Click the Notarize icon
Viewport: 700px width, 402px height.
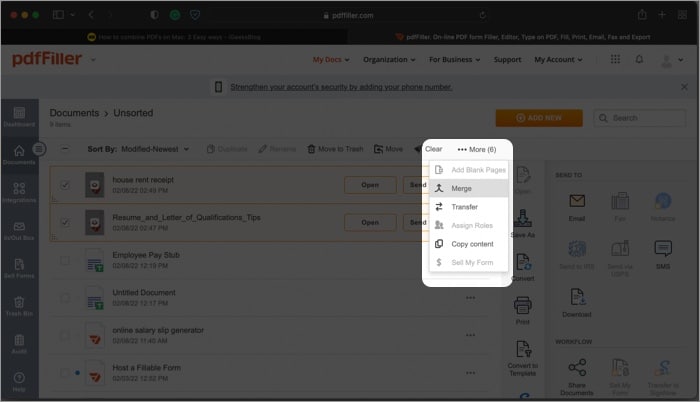click(x=662, y=206)
